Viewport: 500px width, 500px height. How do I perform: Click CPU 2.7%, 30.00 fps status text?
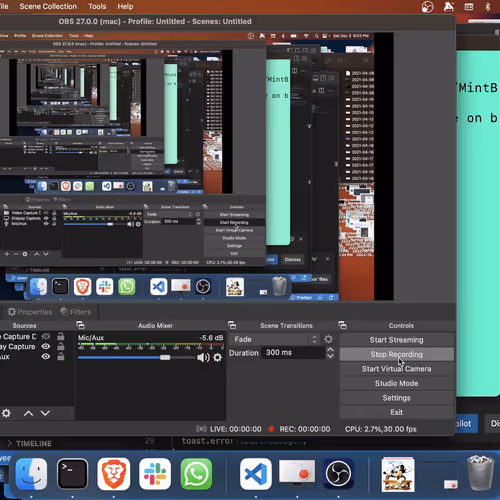pyautogui.click(x=381, y=429)
